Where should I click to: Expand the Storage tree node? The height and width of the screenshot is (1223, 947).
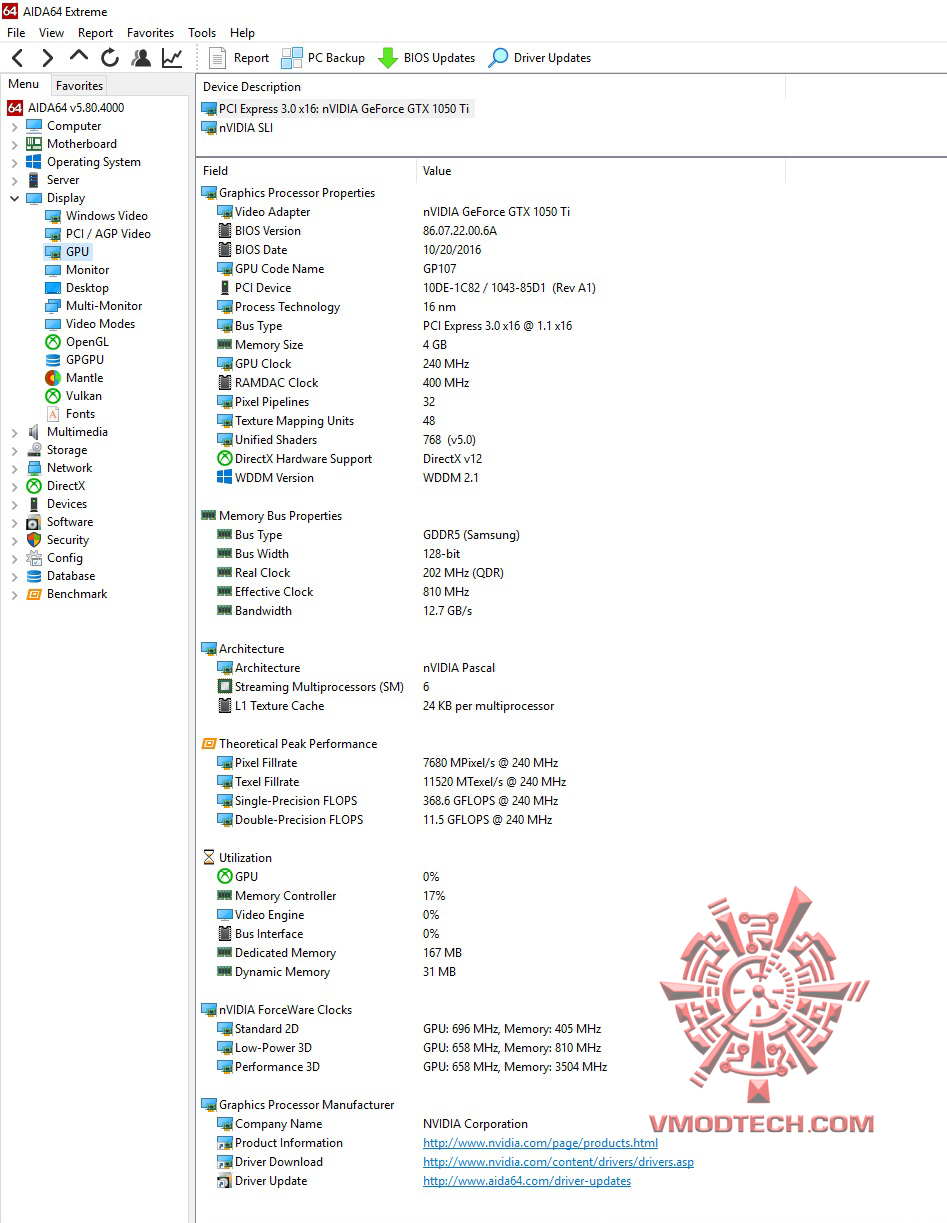point(14,450)
